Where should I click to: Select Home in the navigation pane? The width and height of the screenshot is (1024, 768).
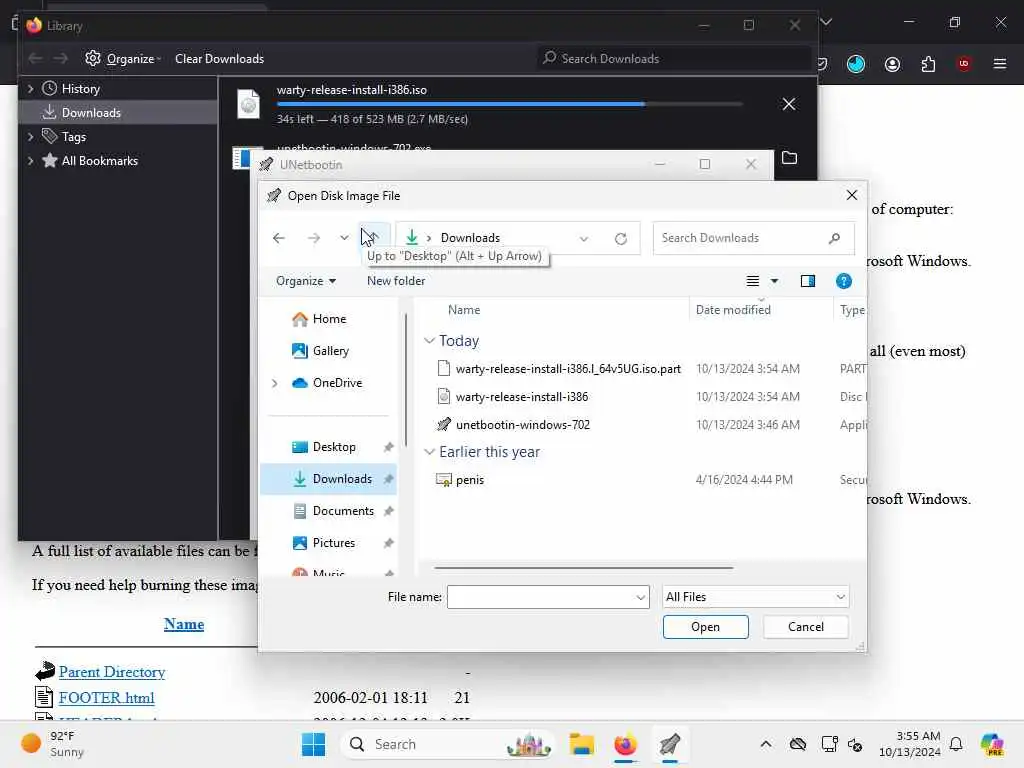coord(328,319)
